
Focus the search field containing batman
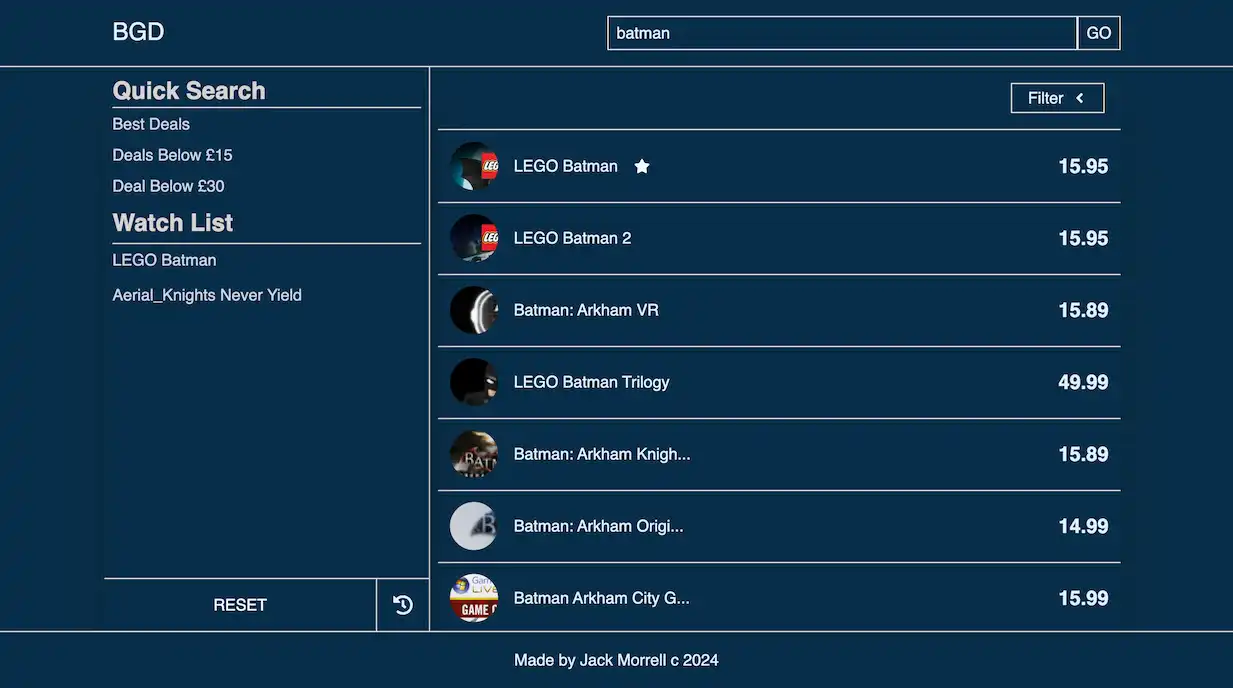(842, 33)
